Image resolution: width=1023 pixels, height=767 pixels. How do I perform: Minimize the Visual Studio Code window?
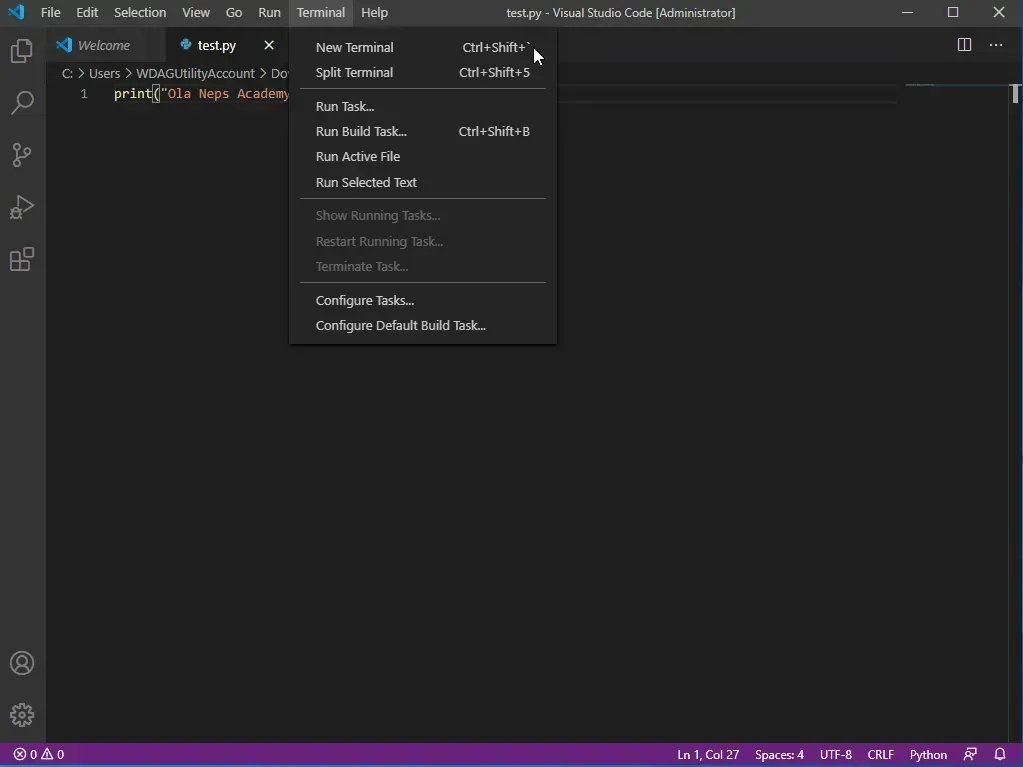pos(908,12)
